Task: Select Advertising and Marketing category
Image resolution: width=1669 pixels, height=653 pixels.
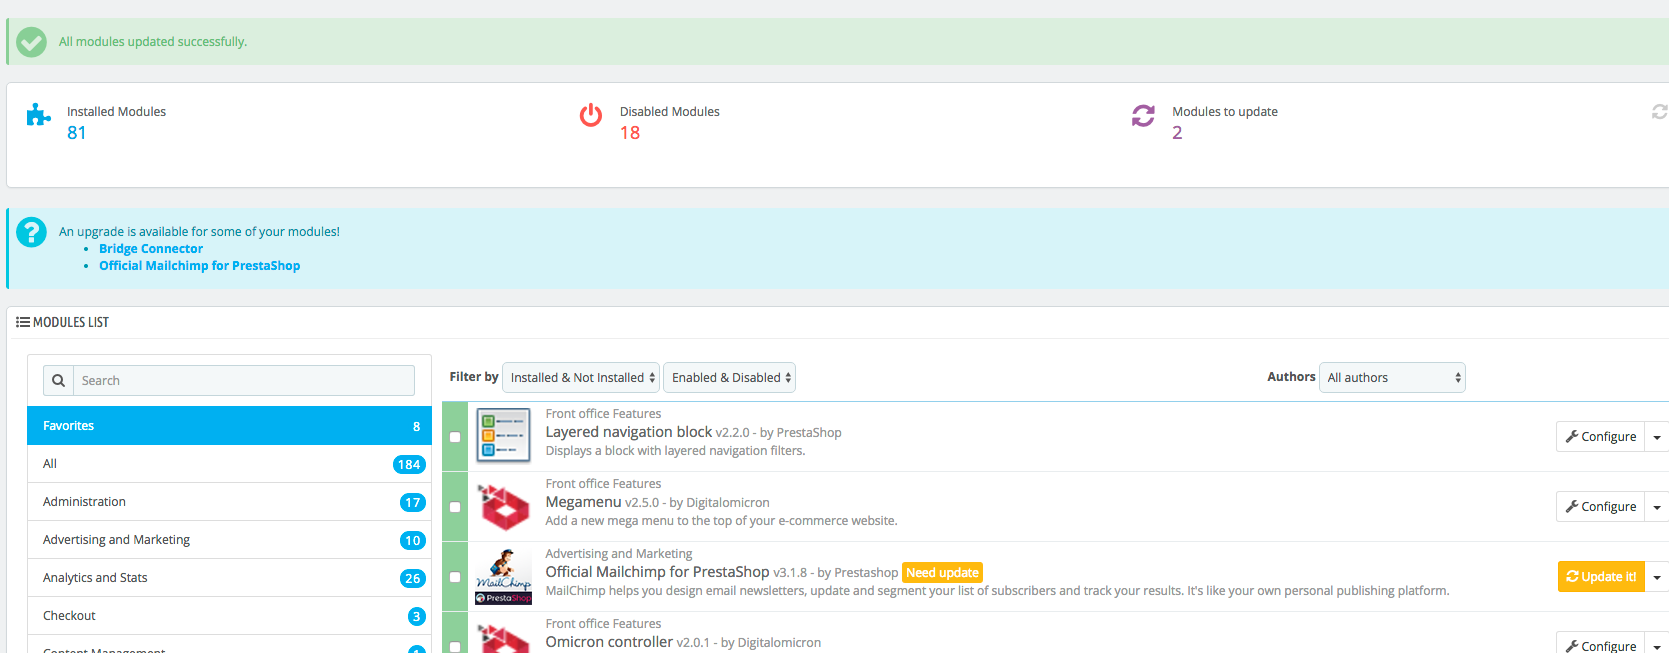Action: pos(229,540)
